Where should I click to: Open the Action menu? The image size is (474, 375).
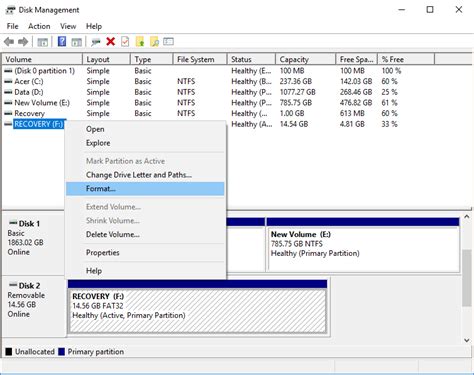pyautogui.click(x=39, y=26)
